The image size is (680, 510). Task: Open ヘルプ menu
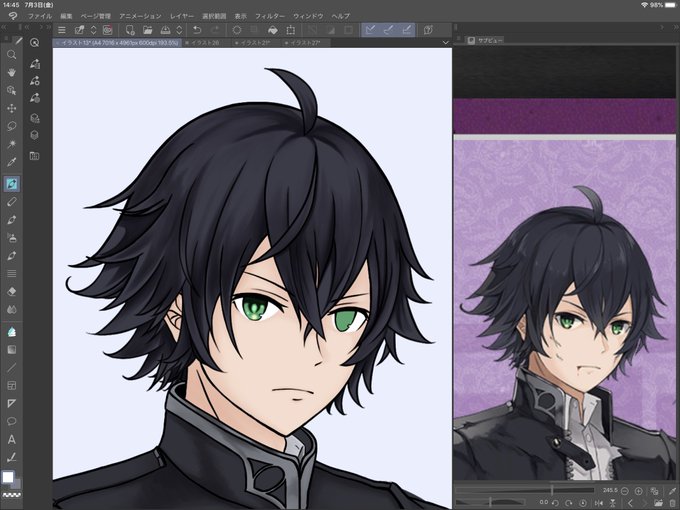[340, 16]
